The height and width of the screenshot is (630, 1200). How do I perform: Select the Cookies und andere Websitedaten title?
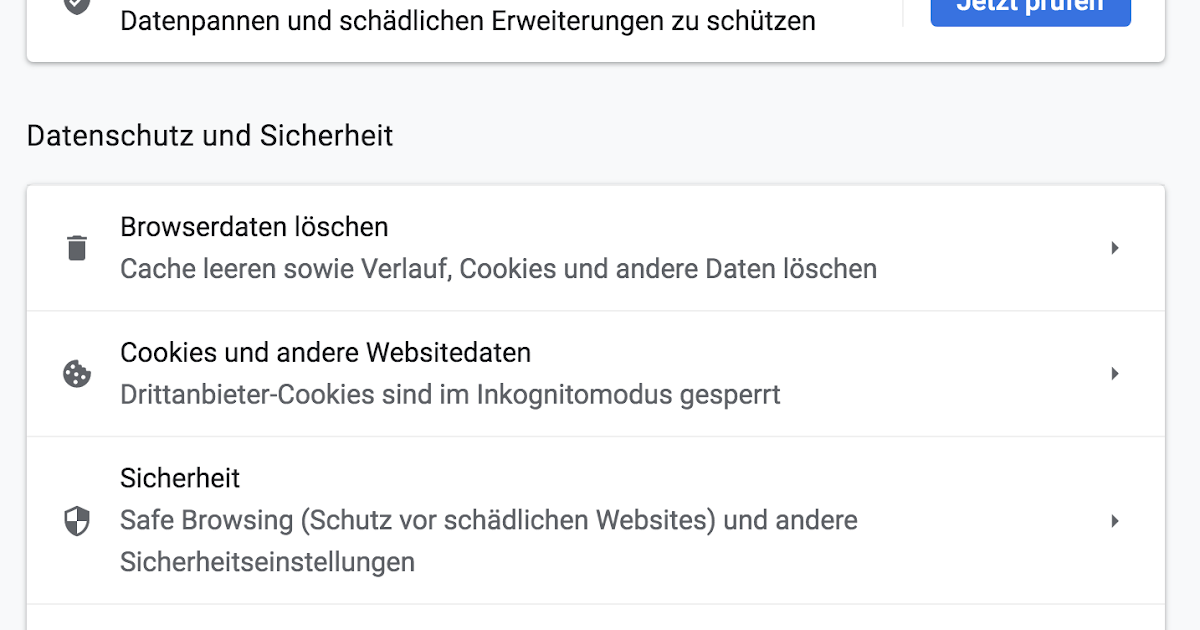click(325, 352)
